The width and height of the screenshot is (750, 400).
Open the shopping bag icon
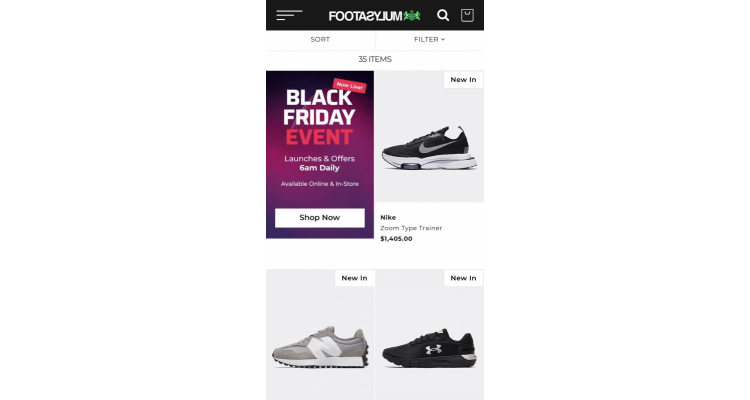(x=467, y=15)
